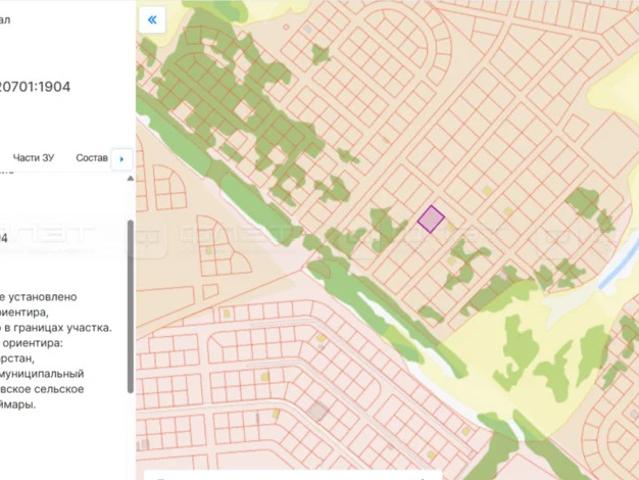The height and width of the screenshot is (480, 639).
Task: Click the white panel at the map's bottom edge
Action: click(x=293, y=476)
